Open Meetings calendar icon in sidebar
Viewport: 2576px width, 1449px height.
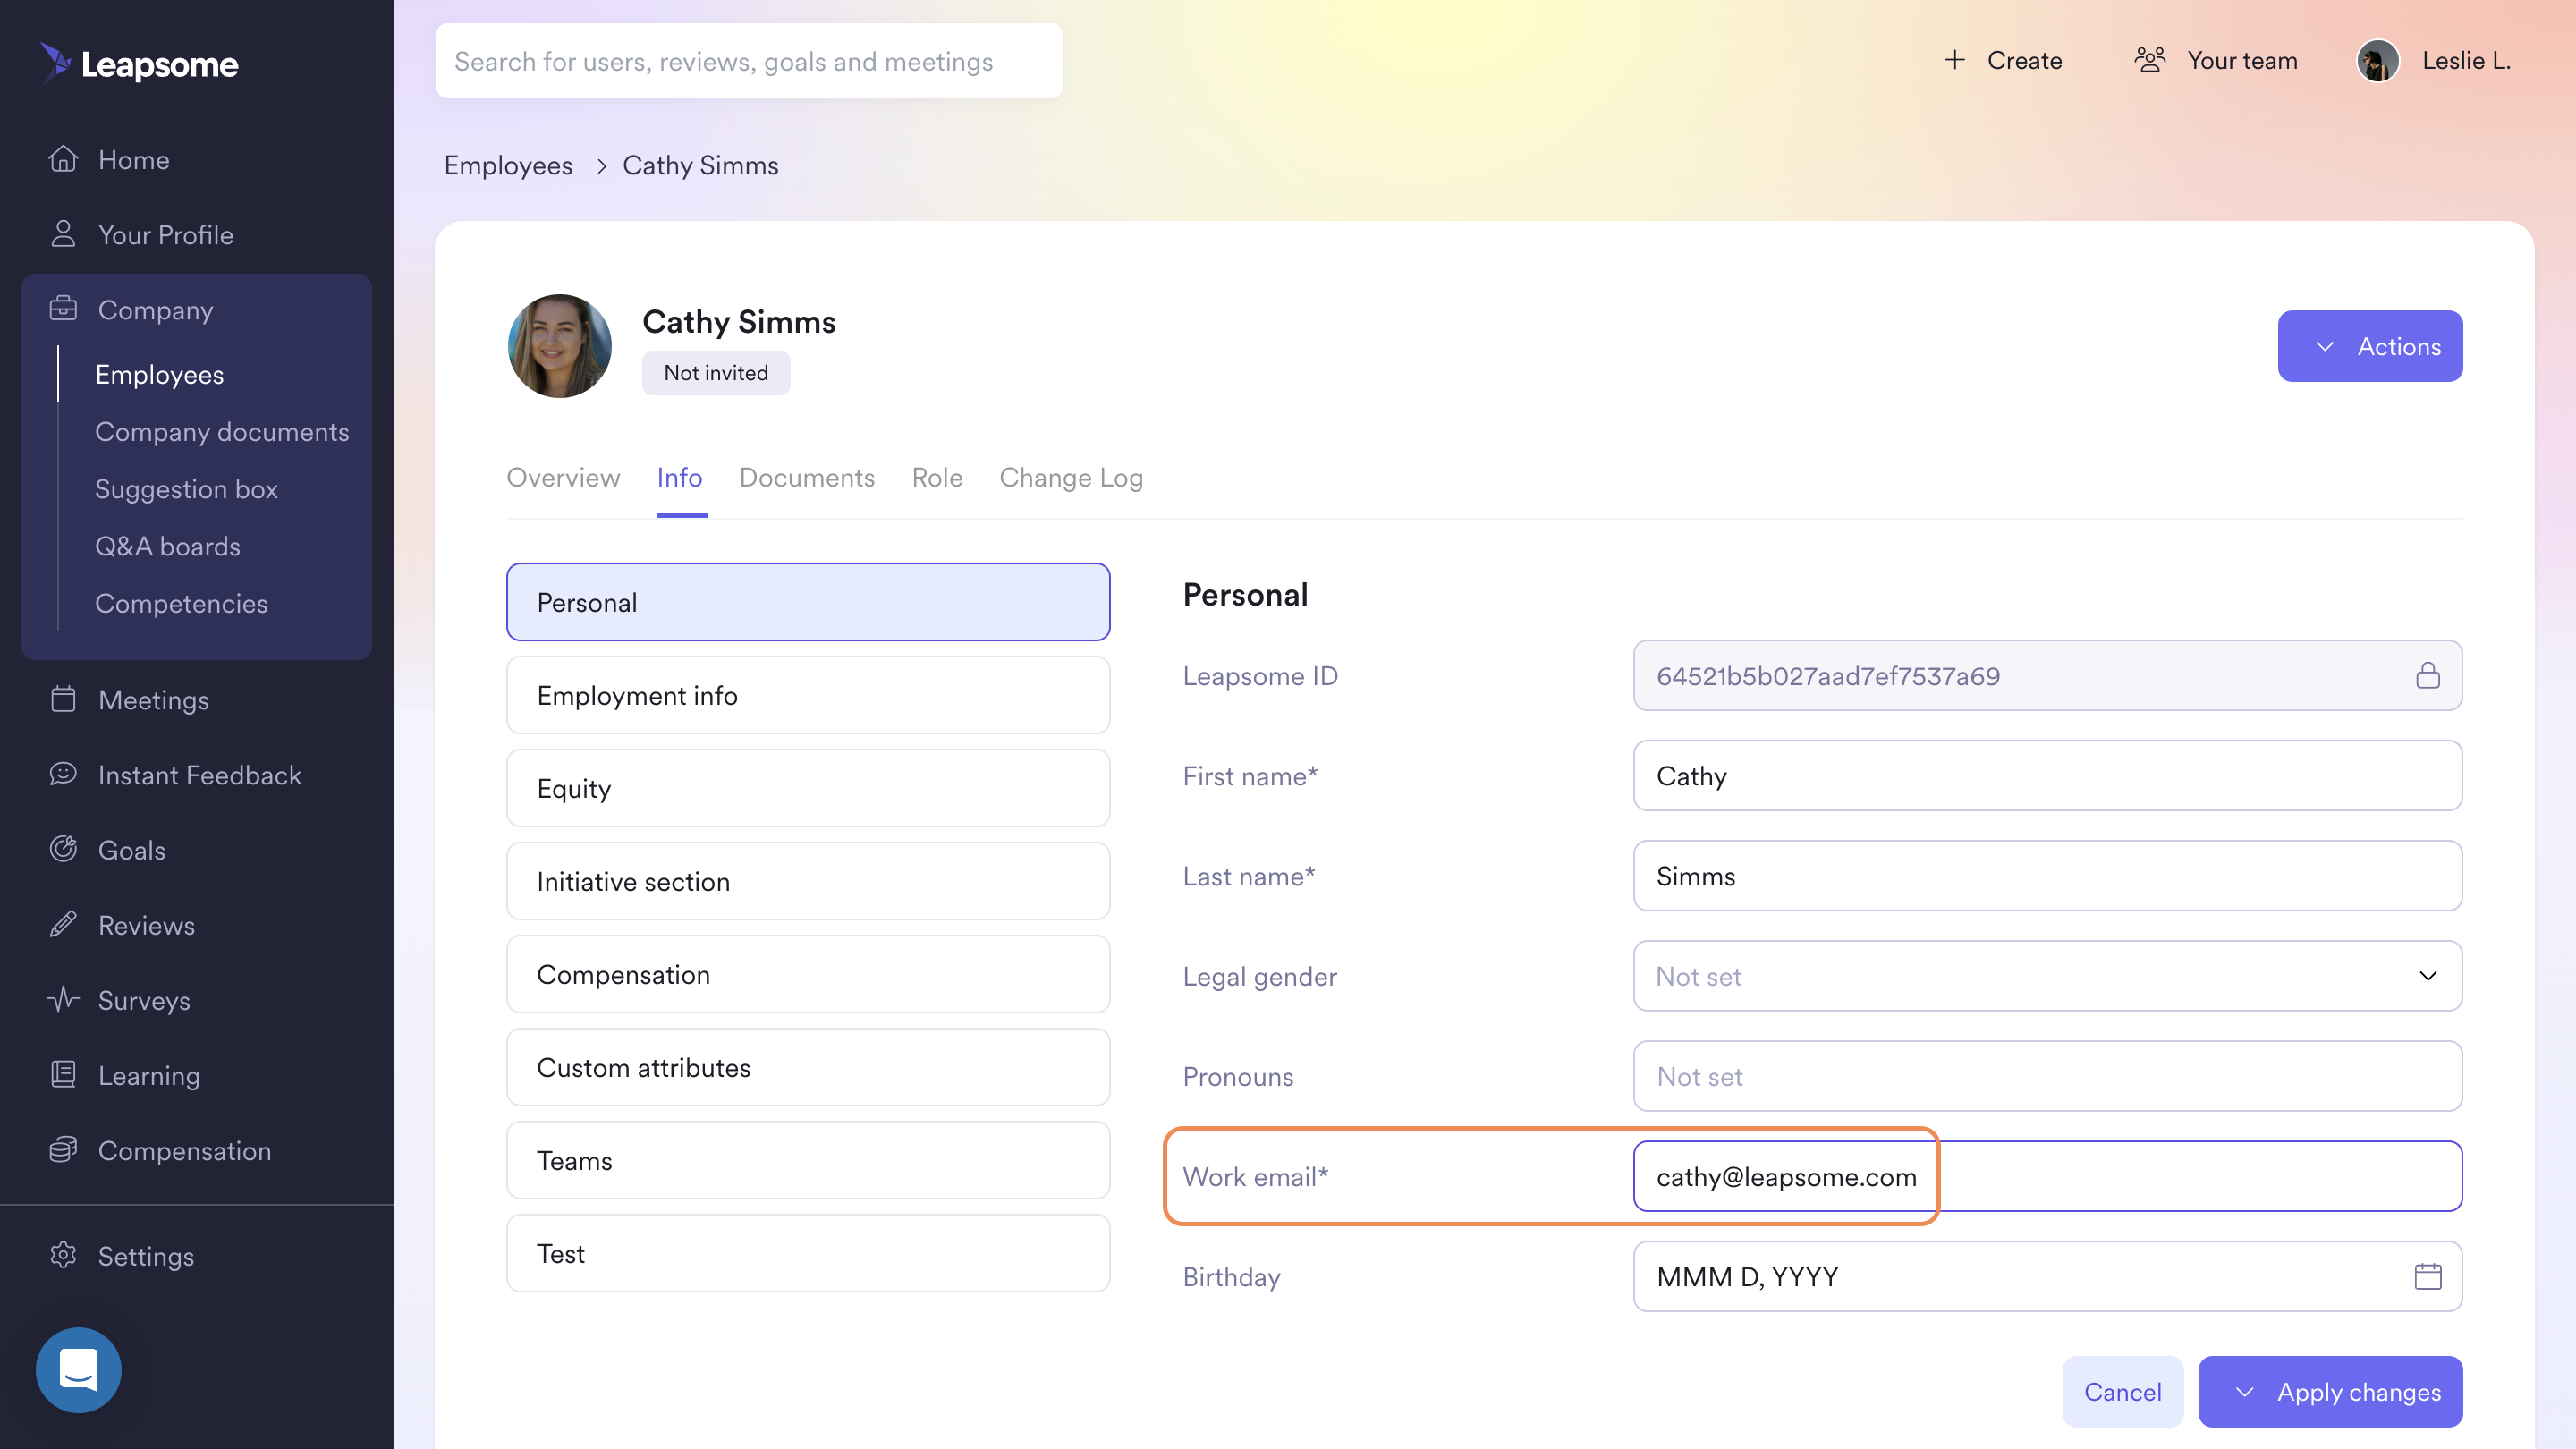coord(63,699)
